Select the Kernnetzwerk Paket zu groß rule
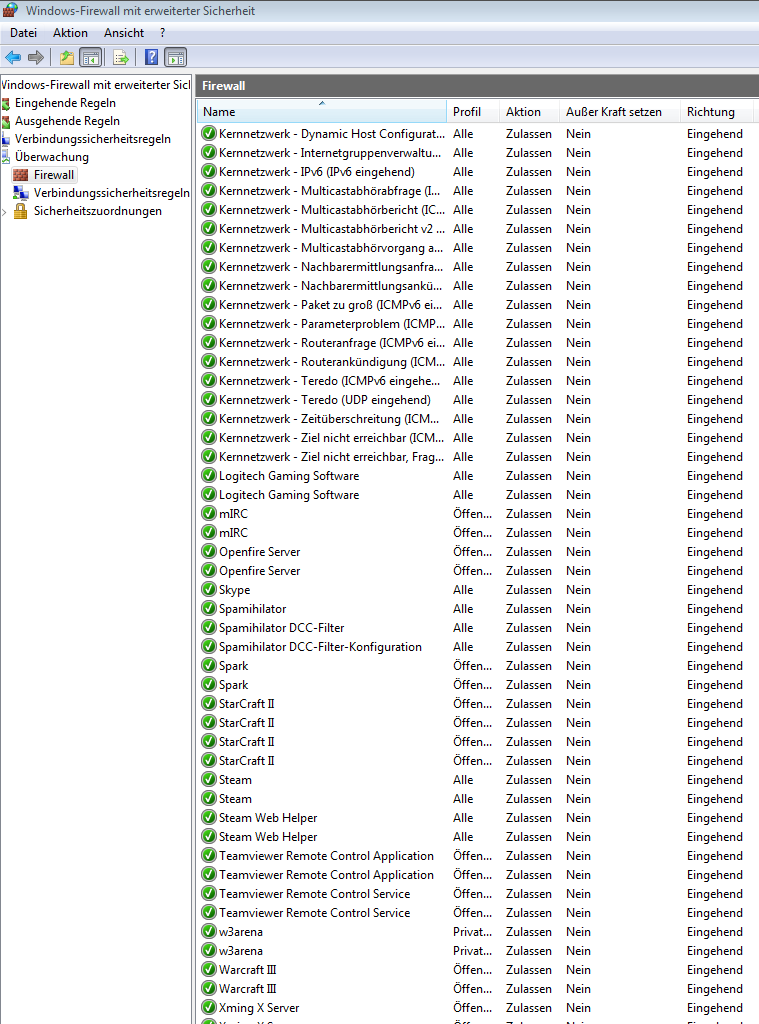The height and width of the screenshot is (1024, 759). pyautogui.click(x=331, y=304)
